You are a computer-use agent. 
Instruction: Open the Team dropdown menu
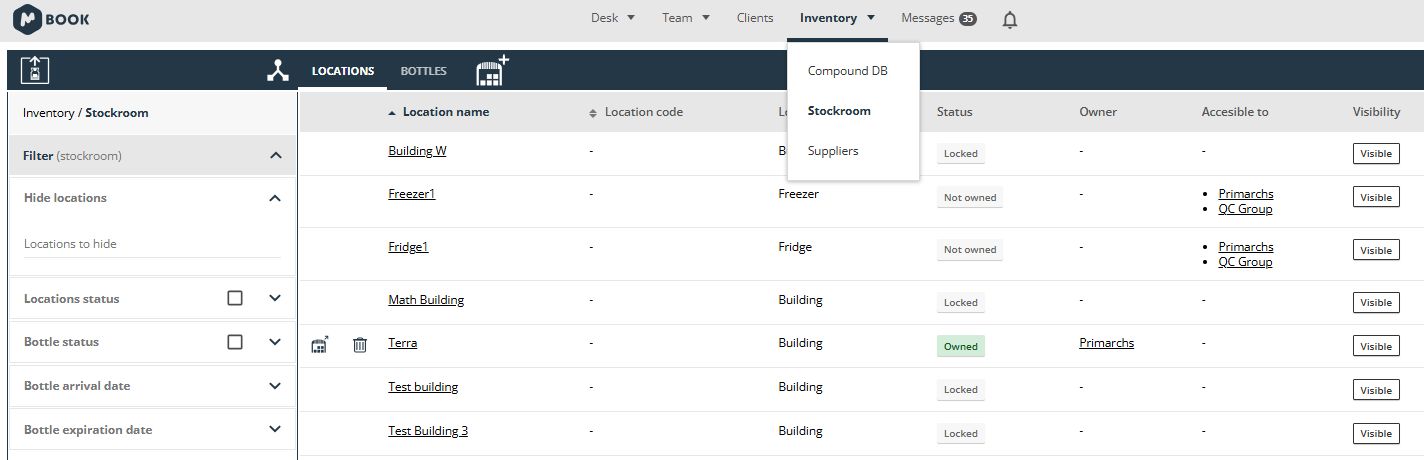pyautogui.click(x=686, y=18)
